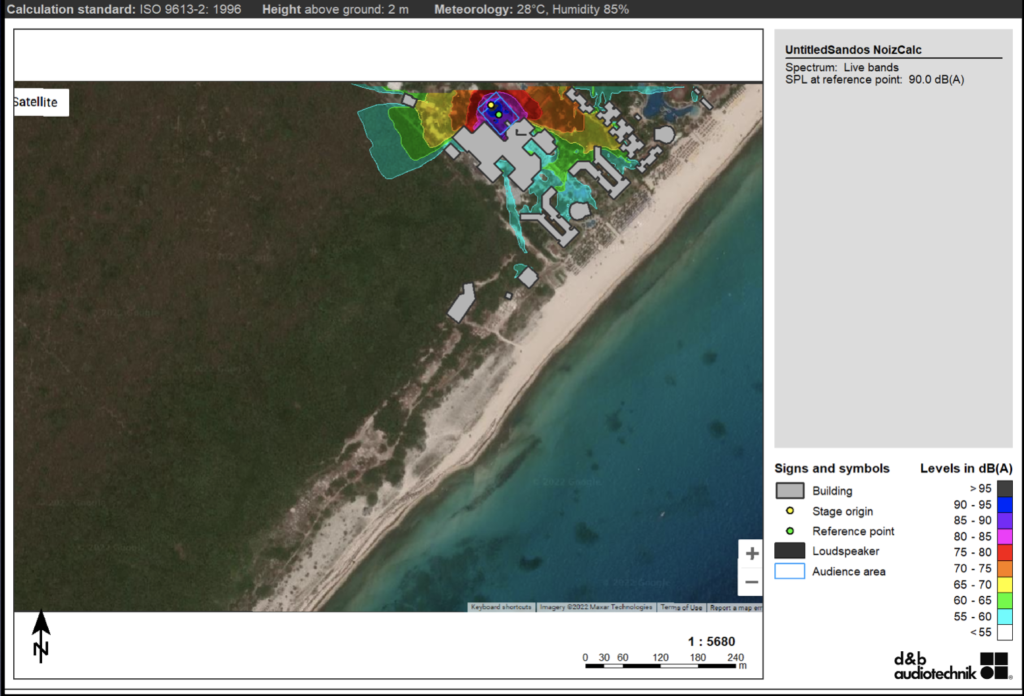This screenshot has width=1024, height=696.
Task: Select the red 75 - 80 dB level swatch
Action: click(x=1004, y=552)
